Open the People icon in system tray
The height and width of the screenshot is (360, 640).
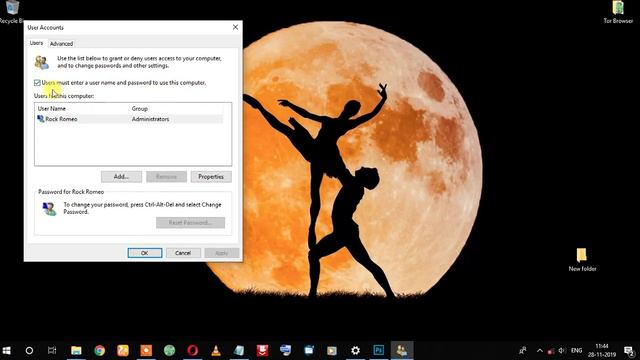tap(522, 350)
